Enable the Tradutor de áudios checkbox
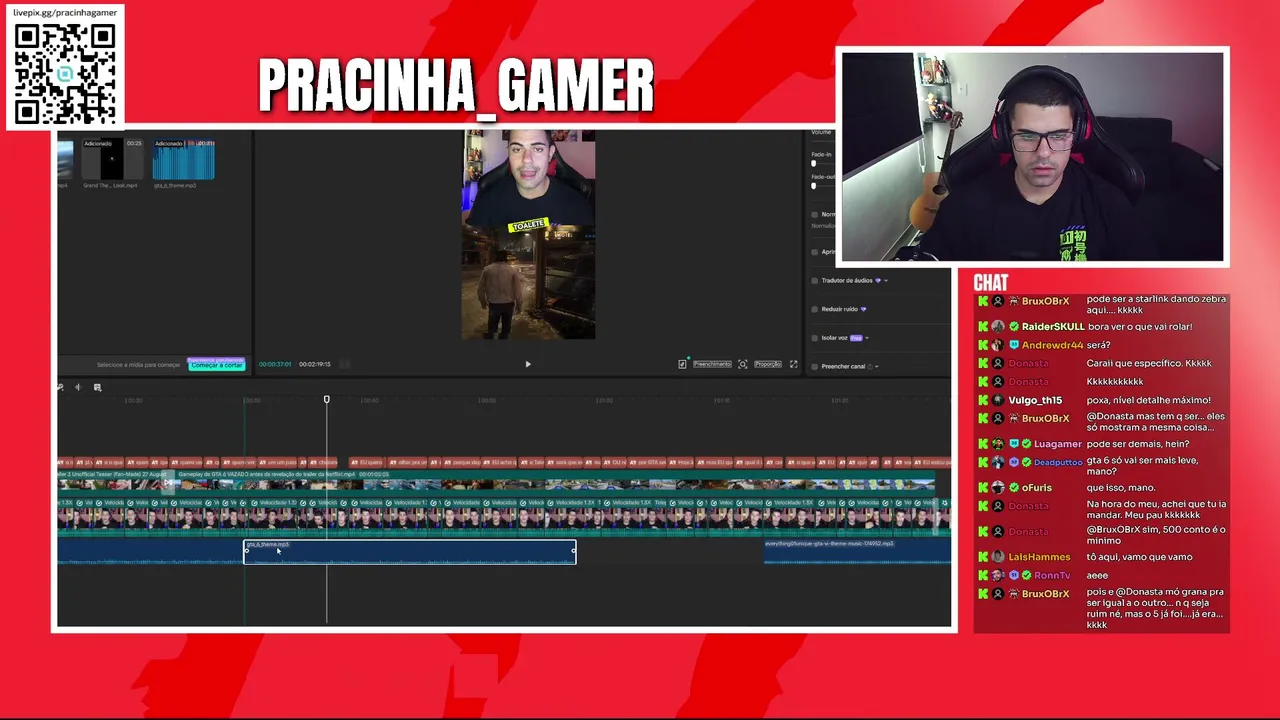The width and height of the screenshot is (1280, 720). [814, 281]
